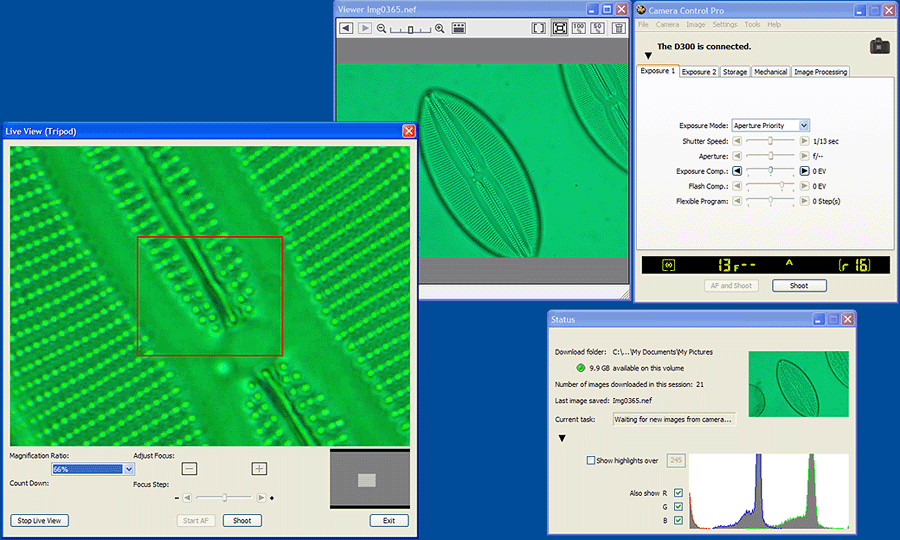Viewport: 900px width, 540px height.
Task: Click Shutter Speed slider
Action: 770,141
